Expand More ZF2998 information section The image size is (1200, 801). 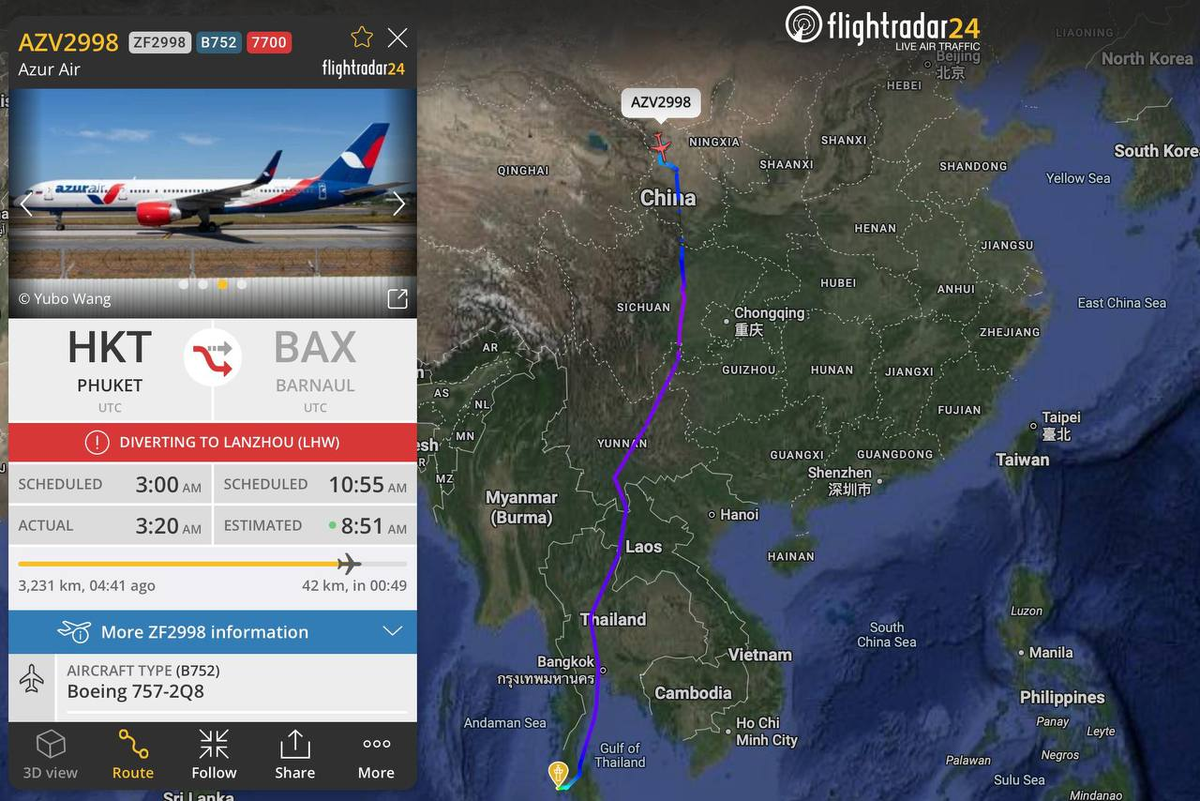(213, 632)
